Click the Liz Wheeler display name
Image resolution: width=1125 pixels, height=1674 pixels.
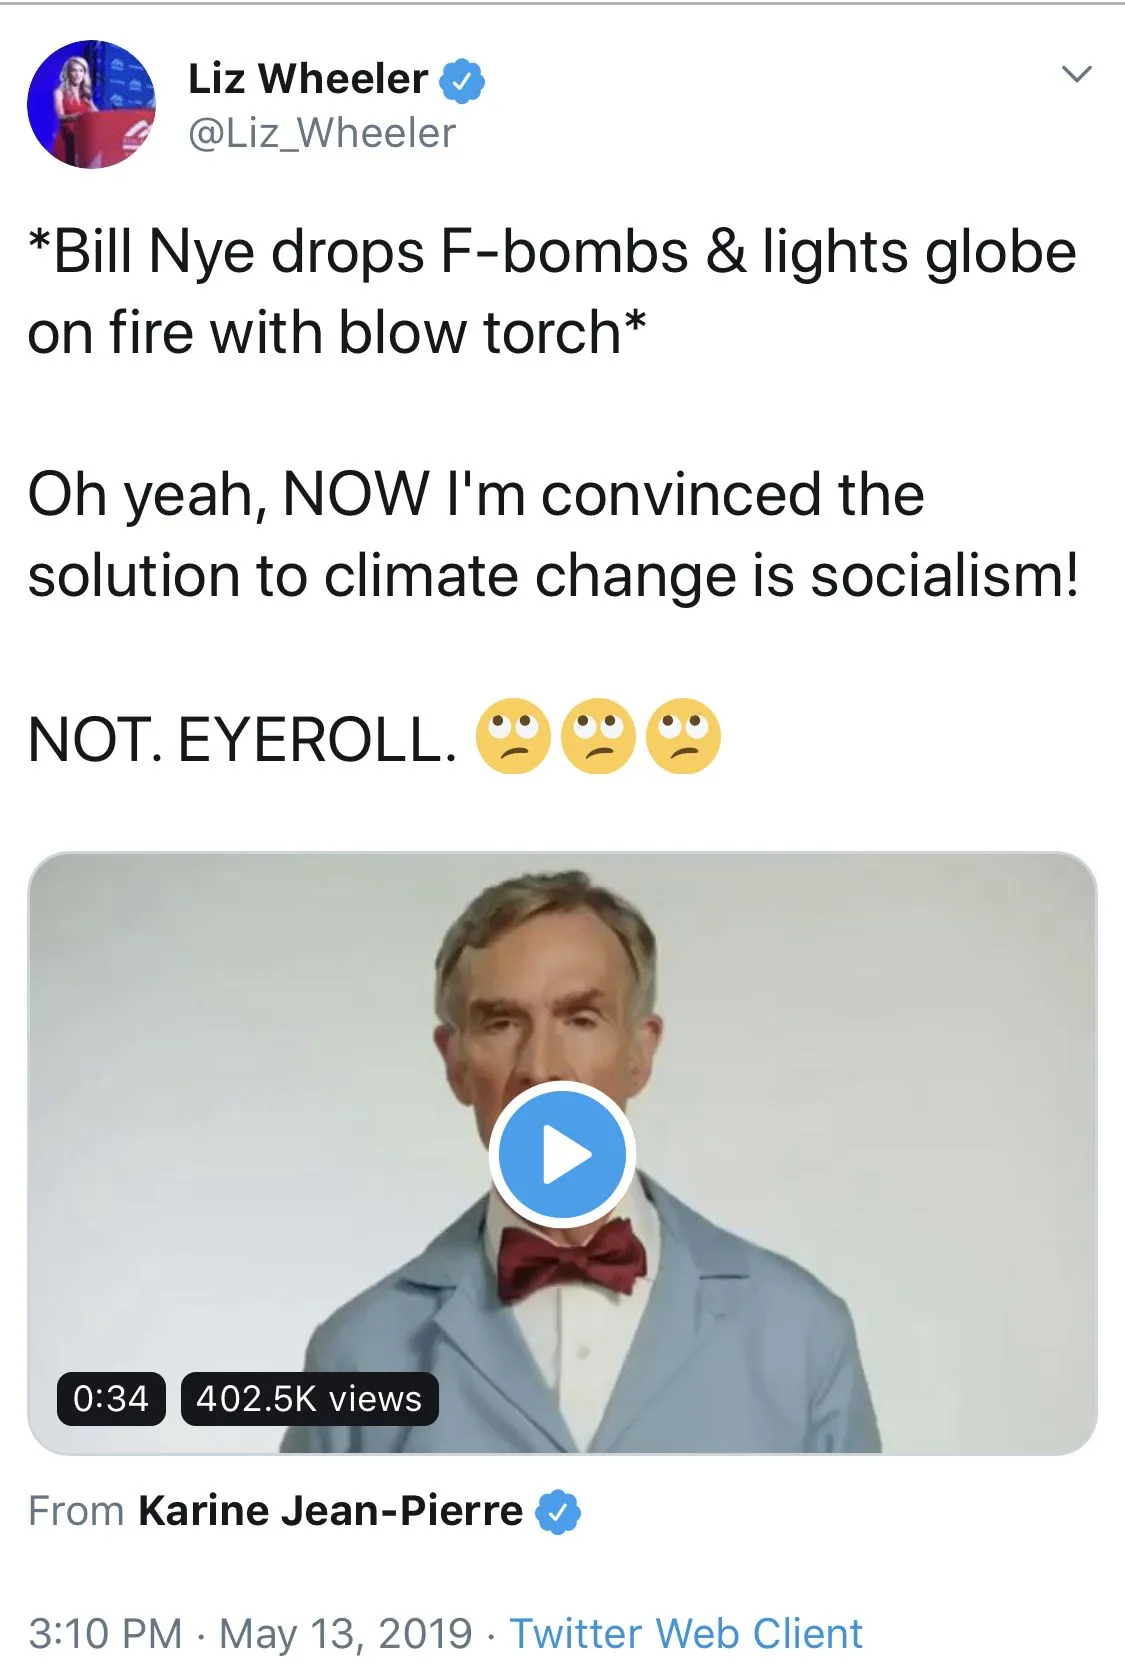click(308, 79)
